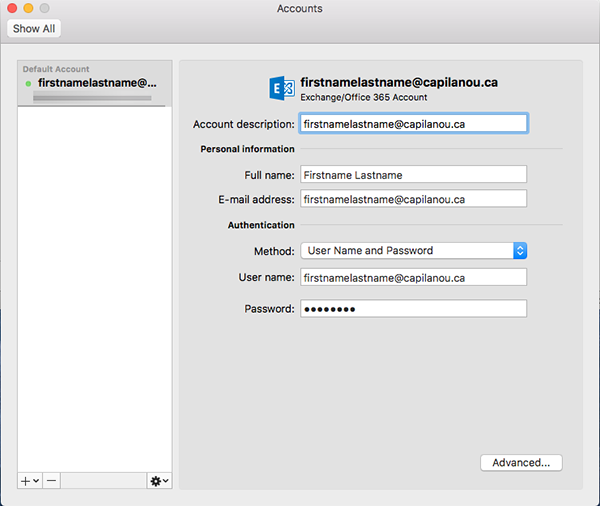
Task: Click the minus remove account button
Action: (52, 481)
